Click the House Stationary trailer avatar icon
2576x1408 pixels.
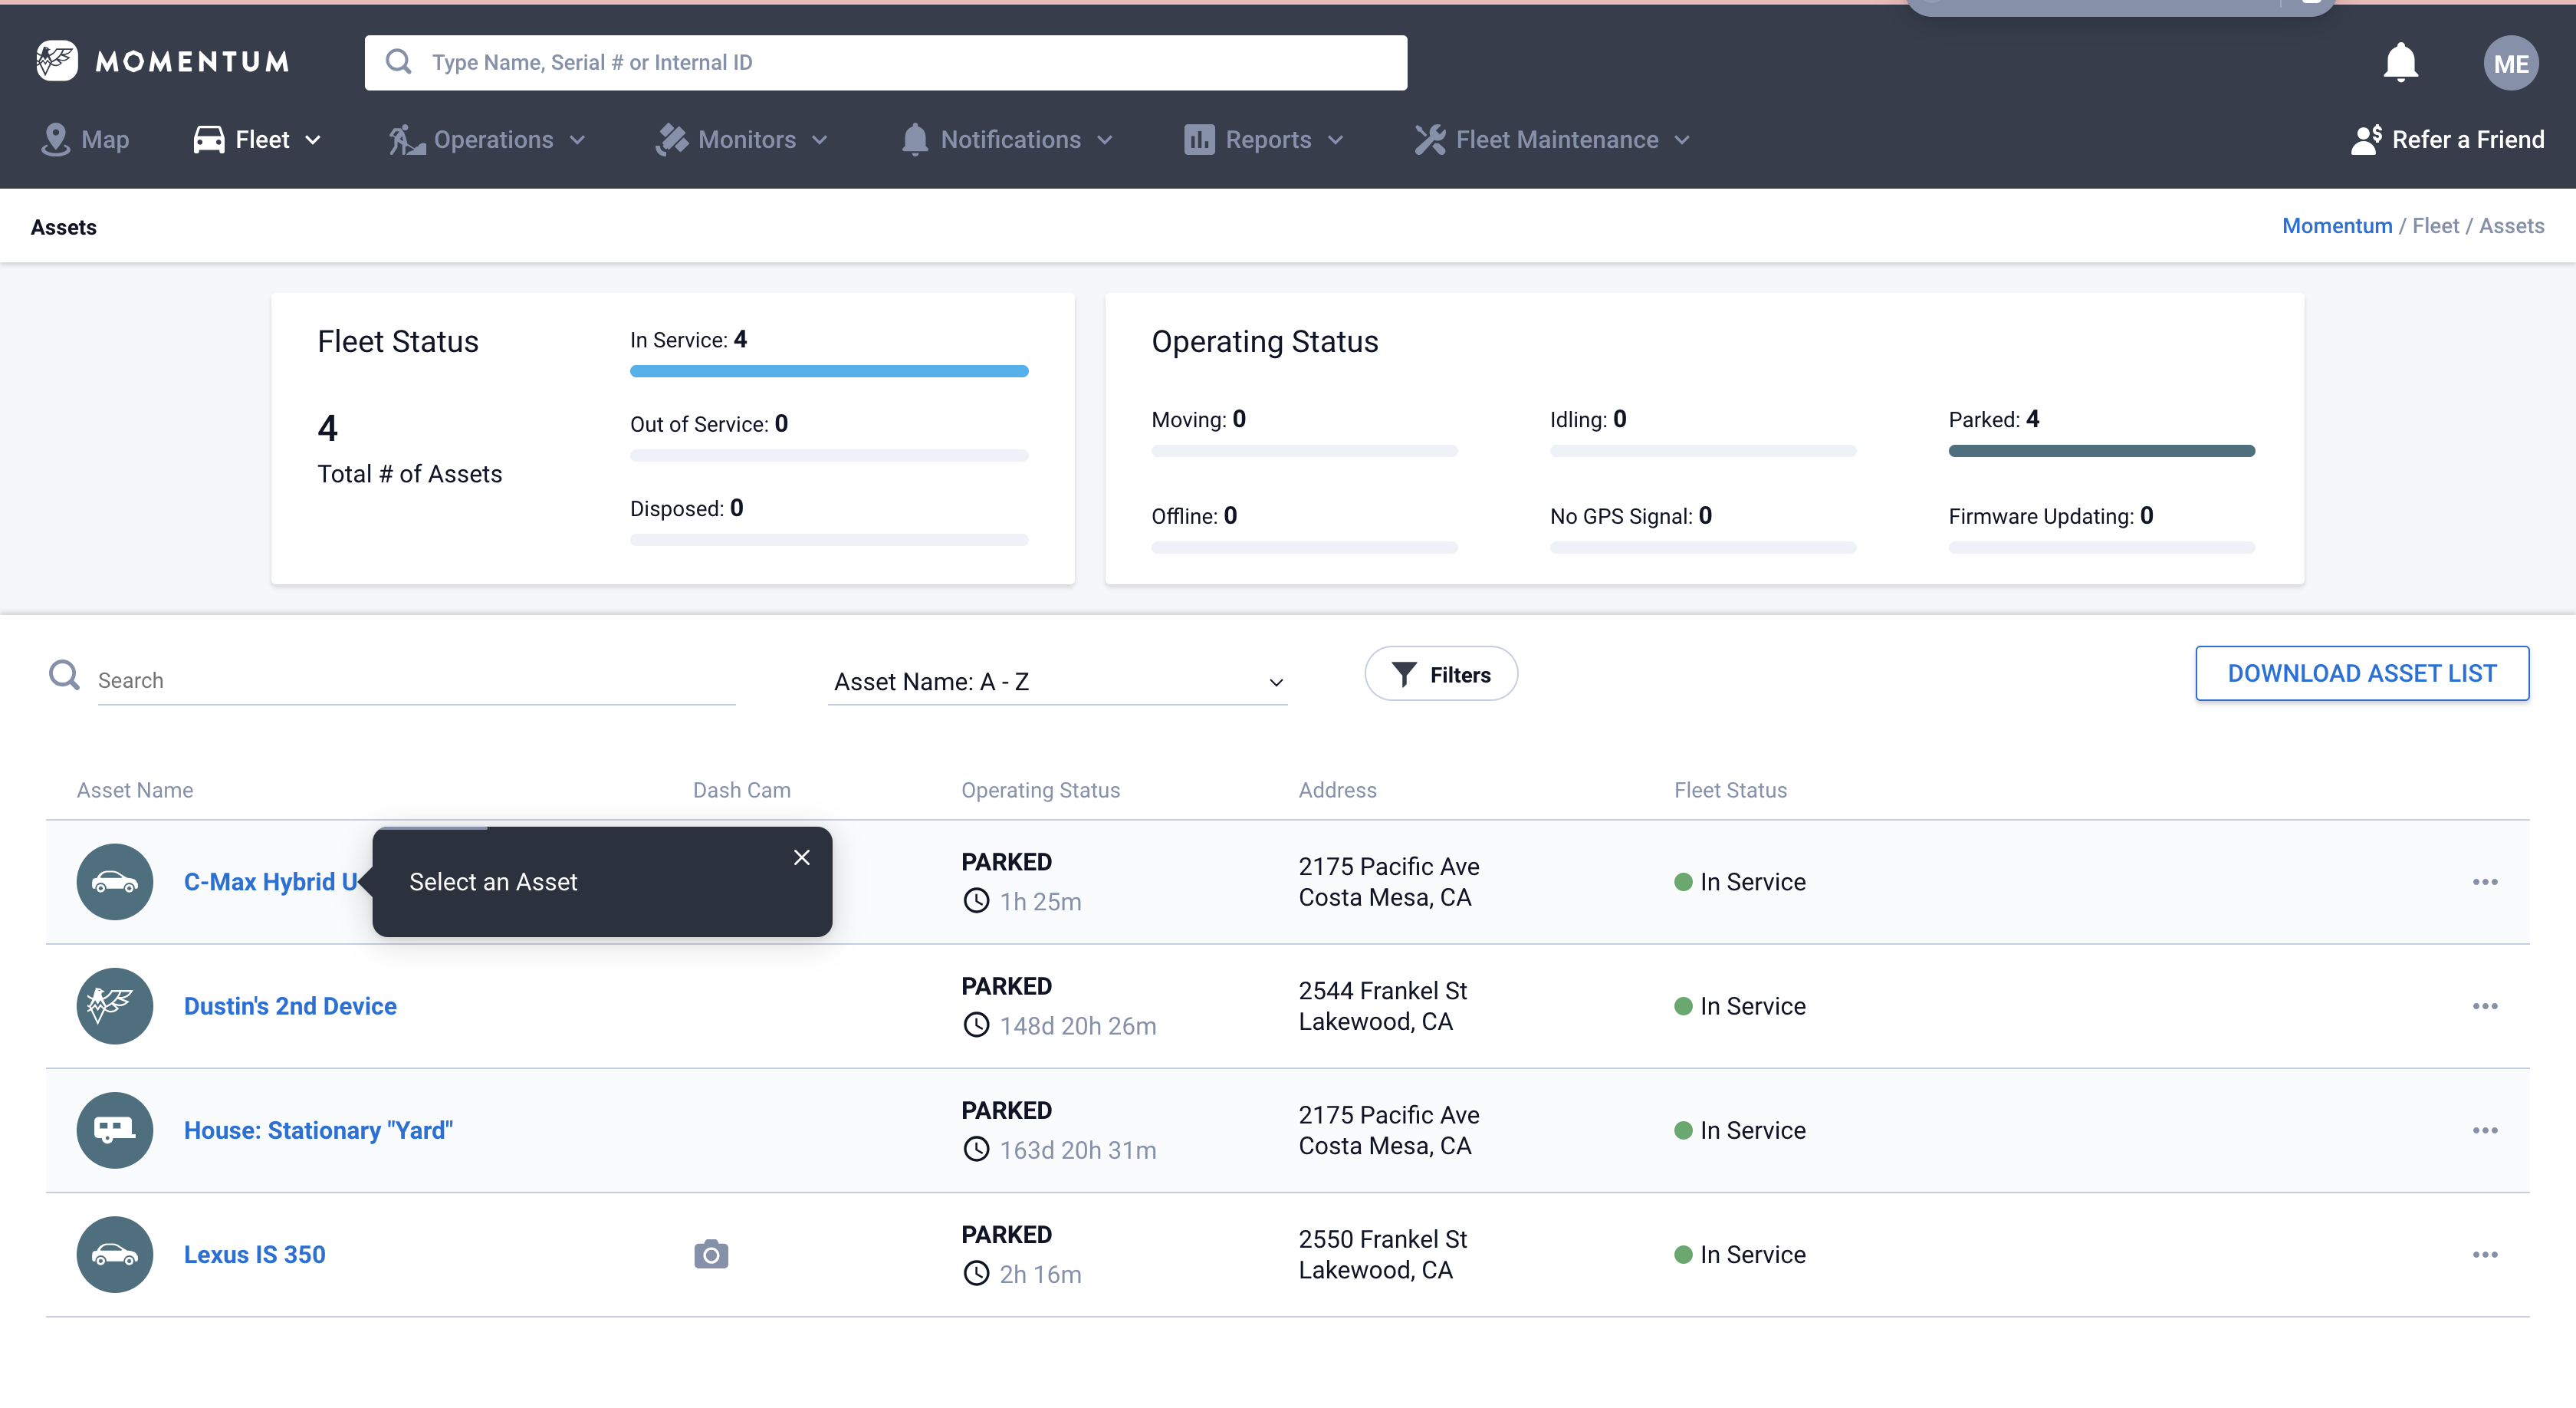click(115, 1130)
